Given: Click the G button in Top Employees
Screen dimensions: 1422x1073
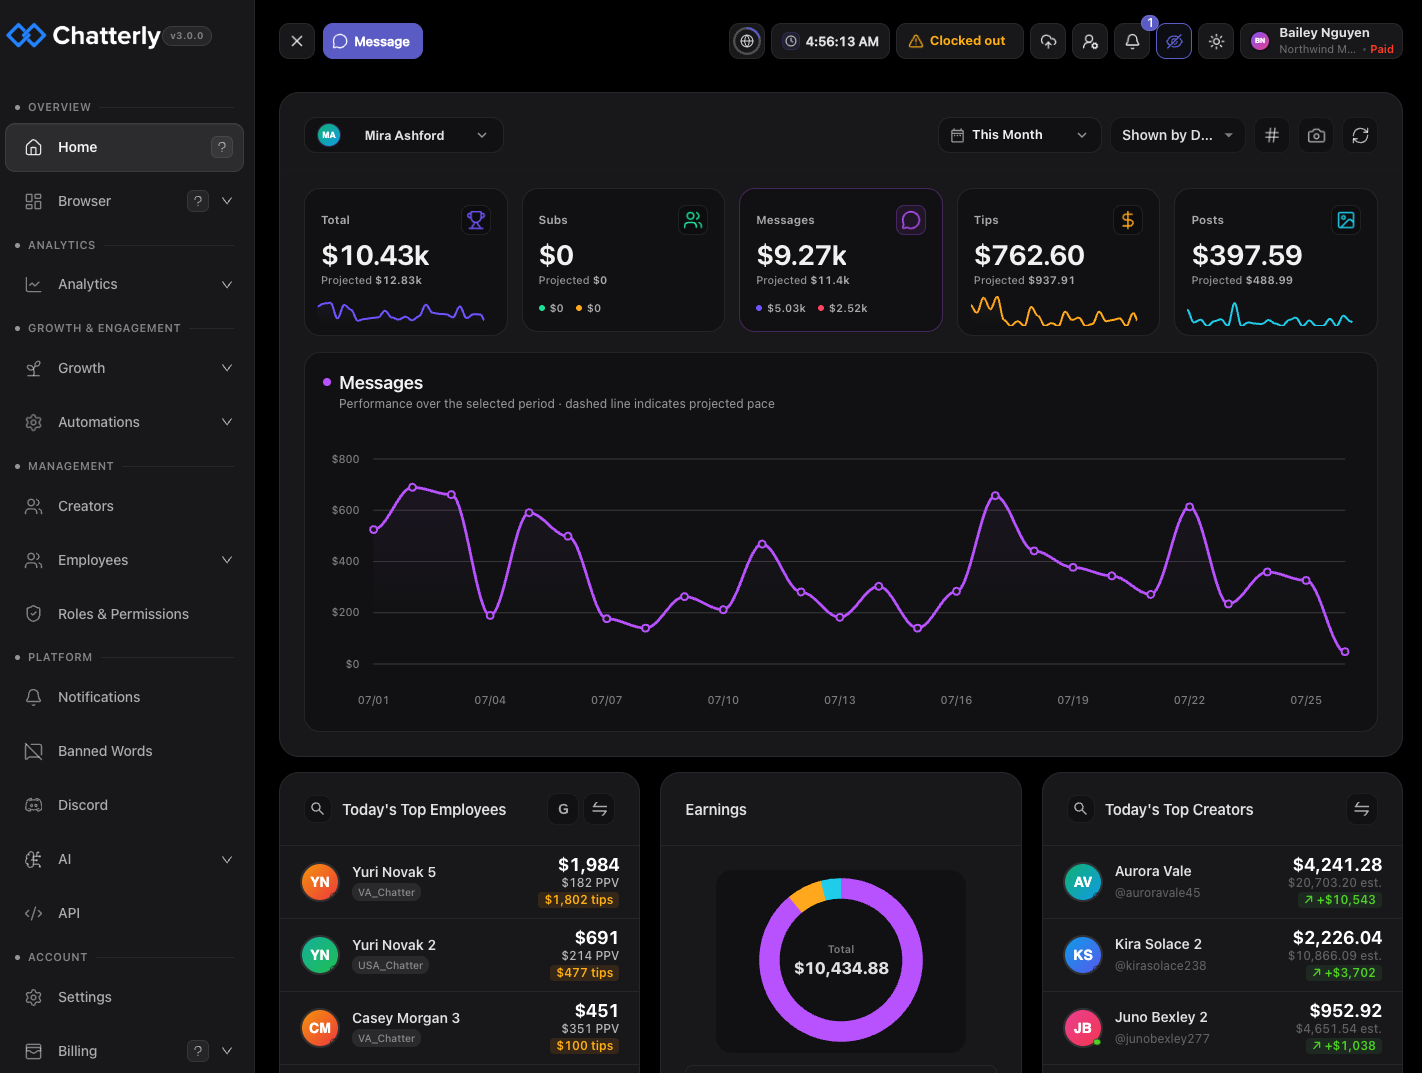Looking at the screenshot, I should tap(563, 809).
